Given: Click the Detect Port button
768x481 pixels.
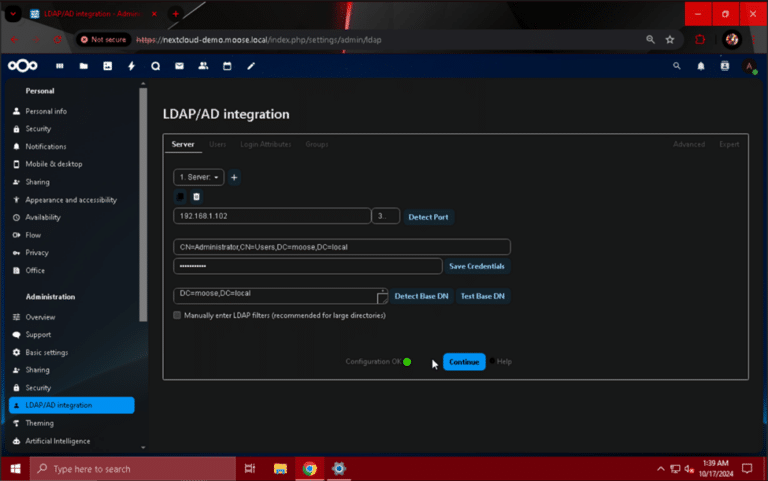Looking at the screenshot, I should pos(429,217).
